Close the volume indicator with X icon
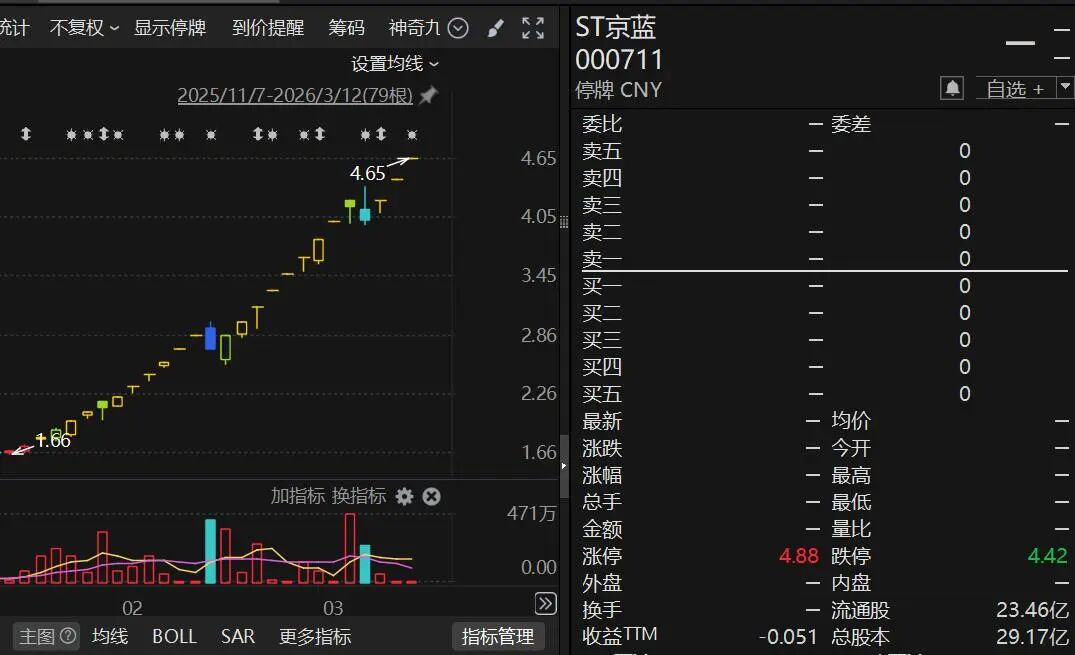Viewport: 1075px width, 655px height. click(x=431, y=496)
